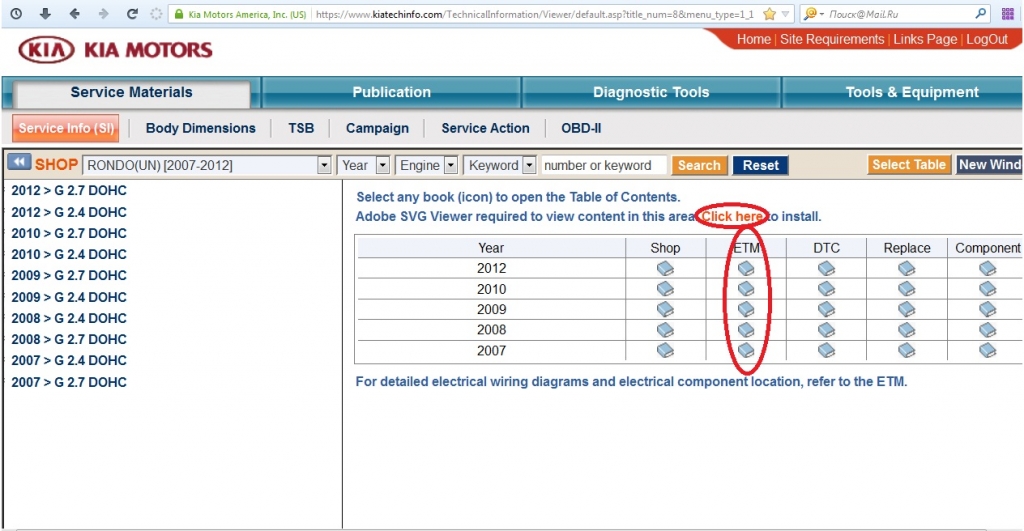Expand the RONDO(UN) model dropdown
1024x531 pixels.
(324, 165)
